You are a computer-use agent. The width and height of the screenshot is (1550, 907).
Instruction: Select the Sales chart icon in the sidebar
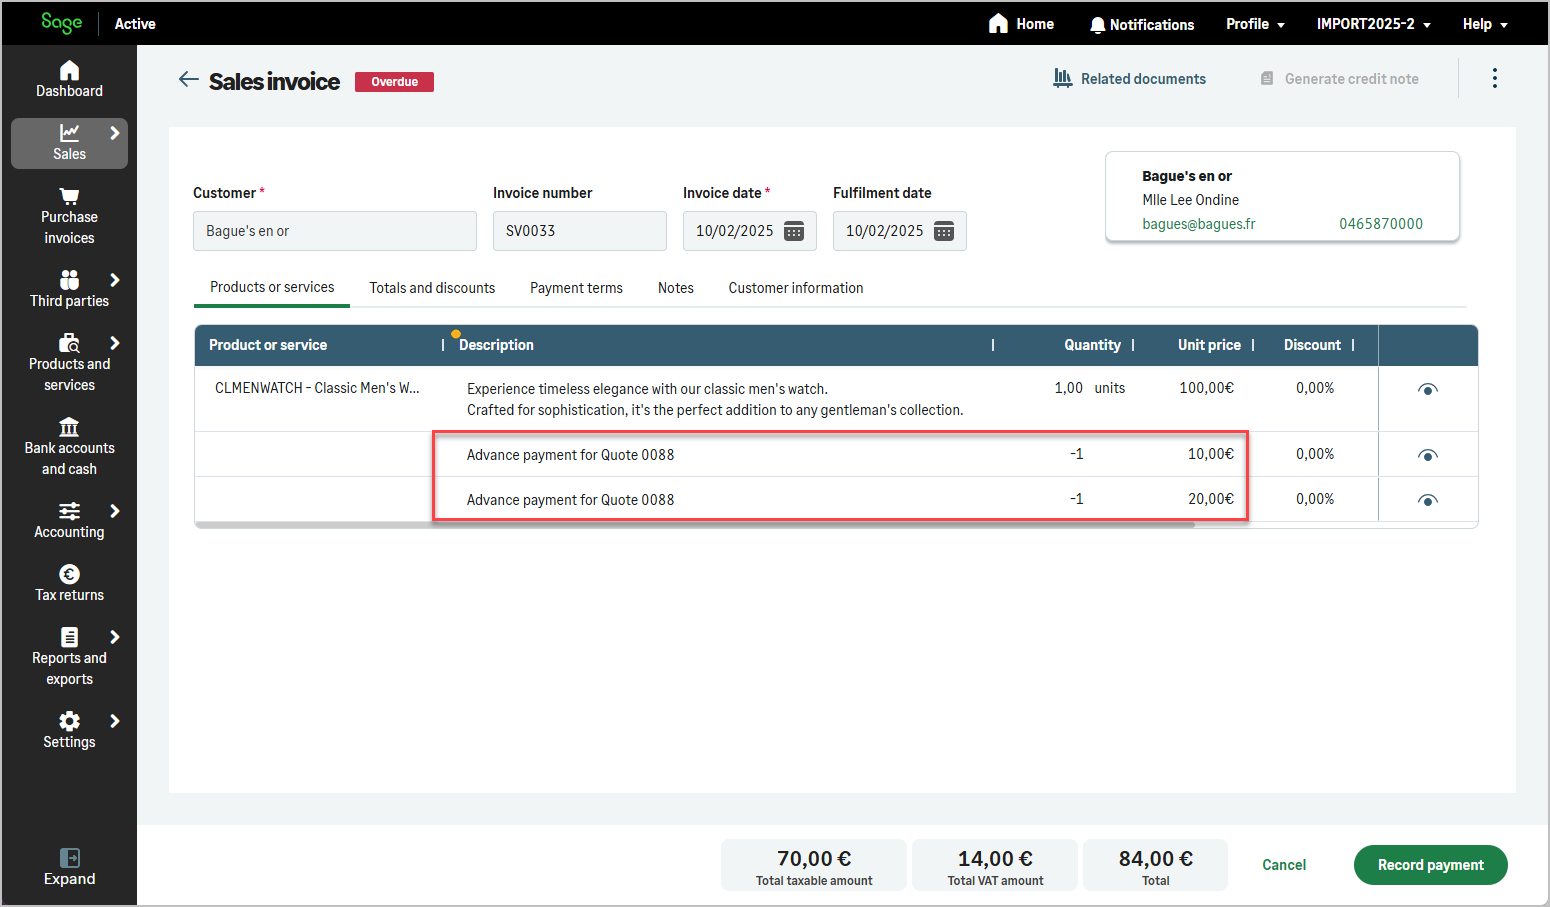click(69, 132)
